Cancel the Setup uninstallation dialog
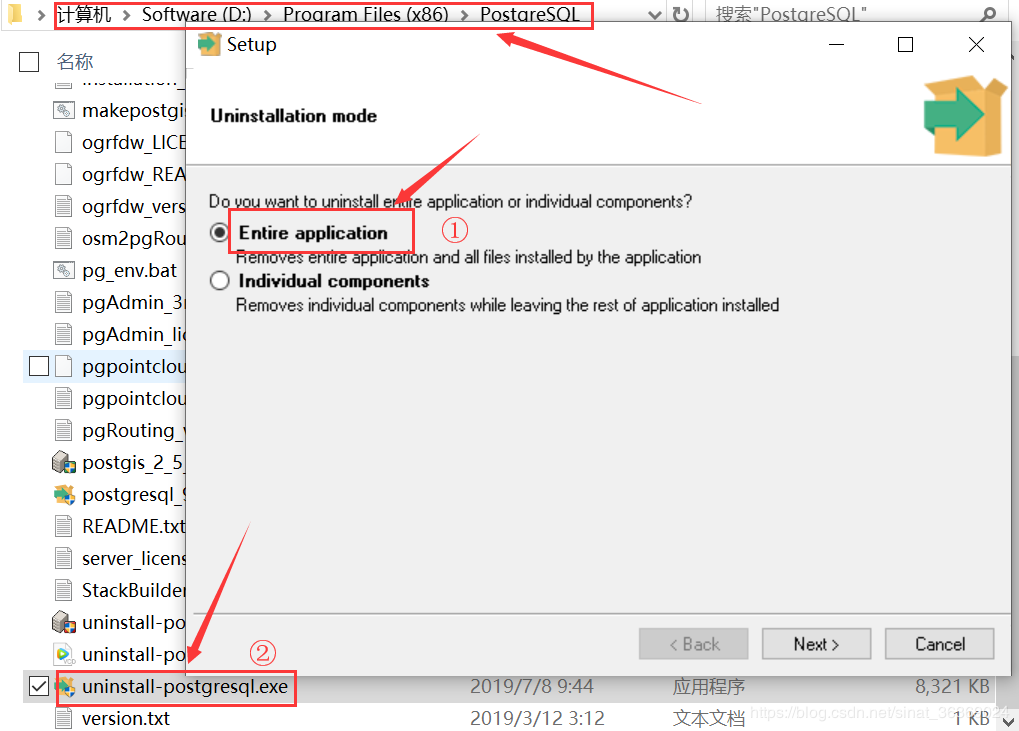This screenshot has width=1019, height=731. 940,644
